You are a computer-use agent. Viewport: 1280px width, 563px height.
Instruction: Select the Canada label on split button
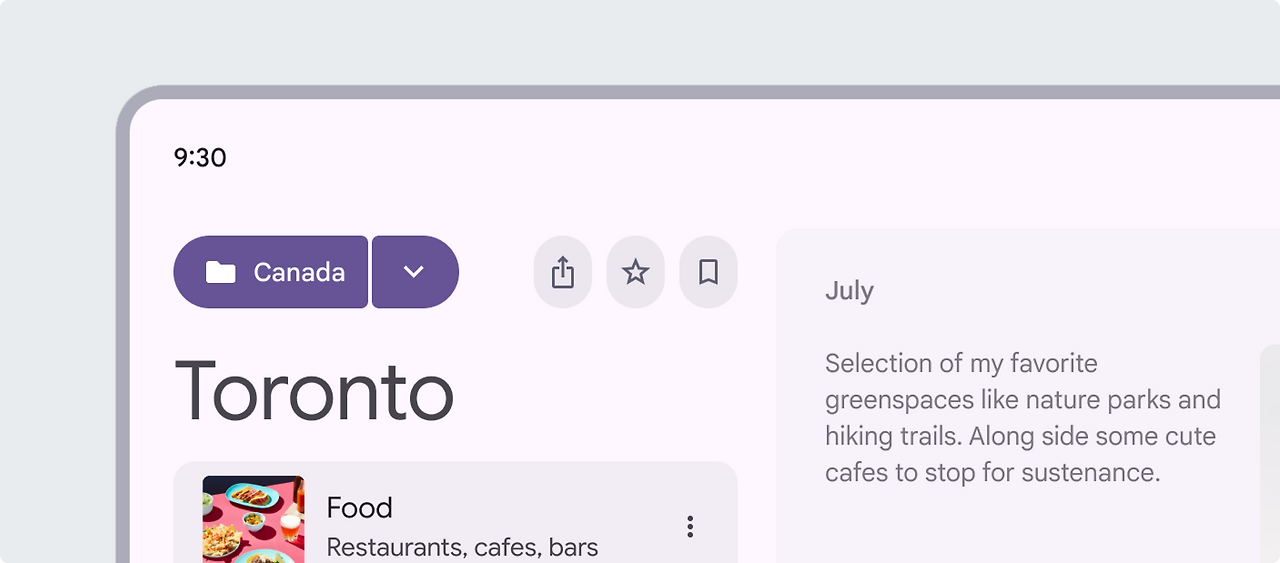pos(299,272)
